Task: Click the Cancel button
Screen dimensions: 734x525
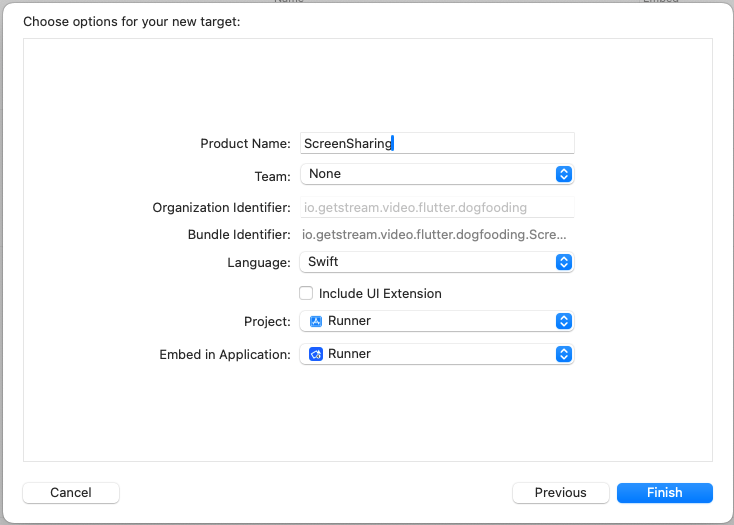Action: (x=71, y=493)
